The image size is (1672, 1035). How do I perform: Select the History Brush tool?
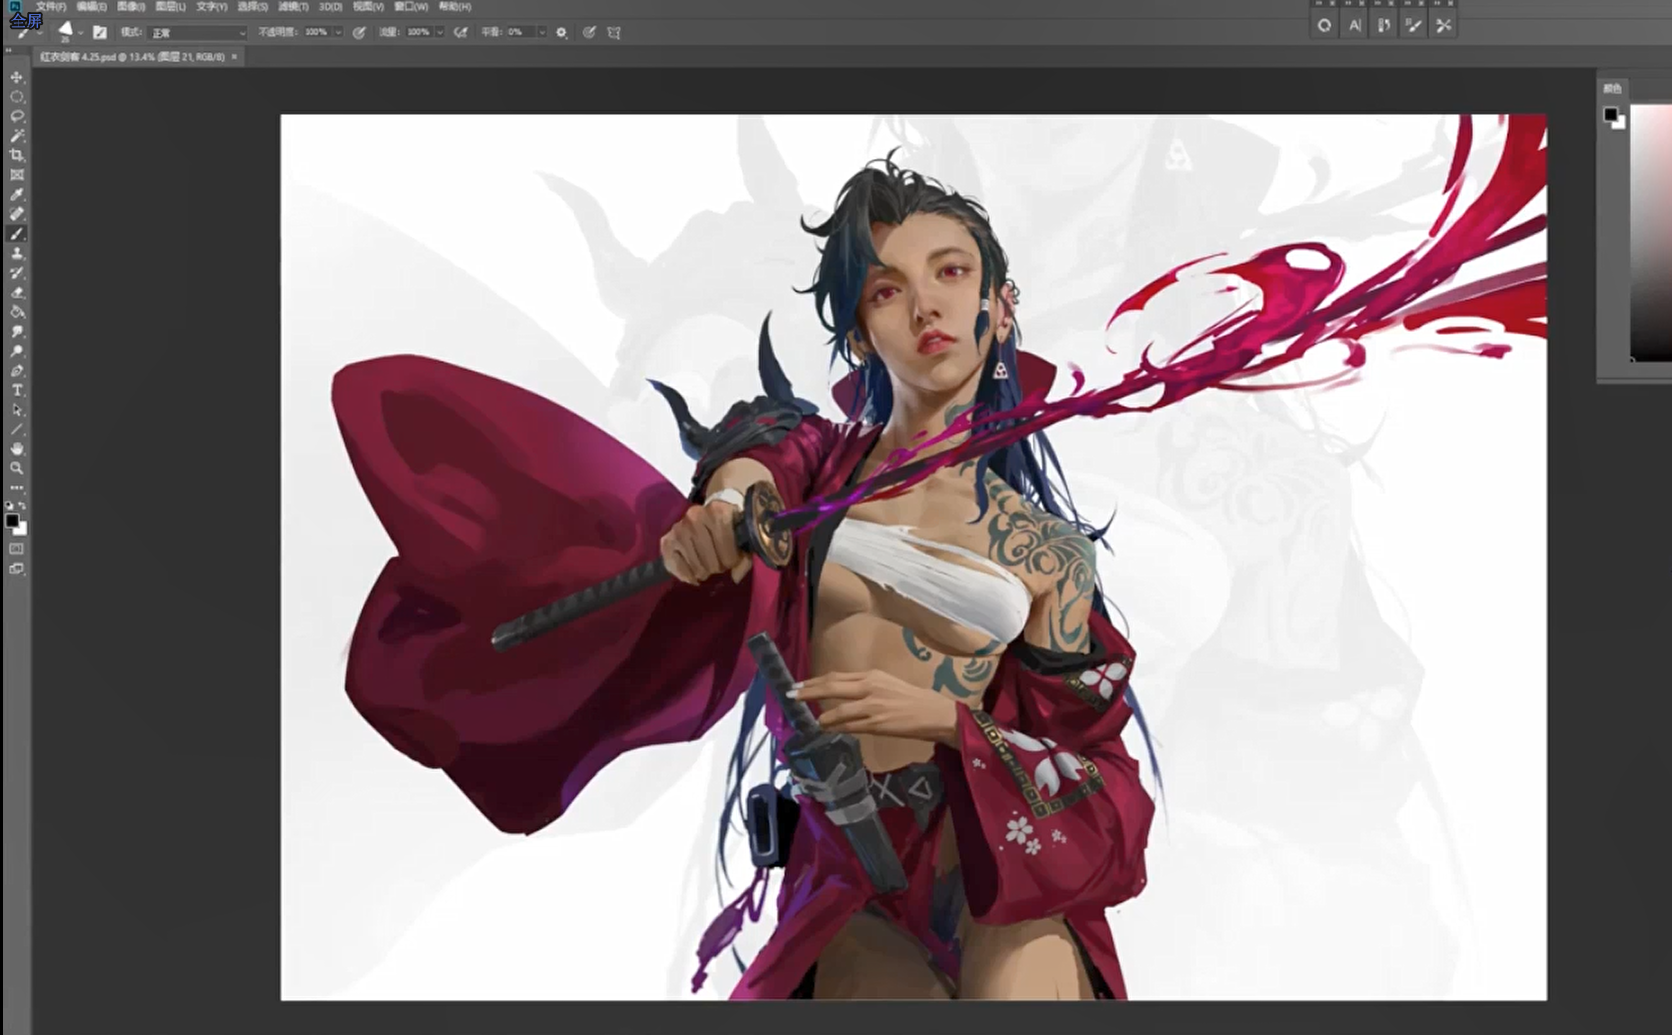pos(17,273)
